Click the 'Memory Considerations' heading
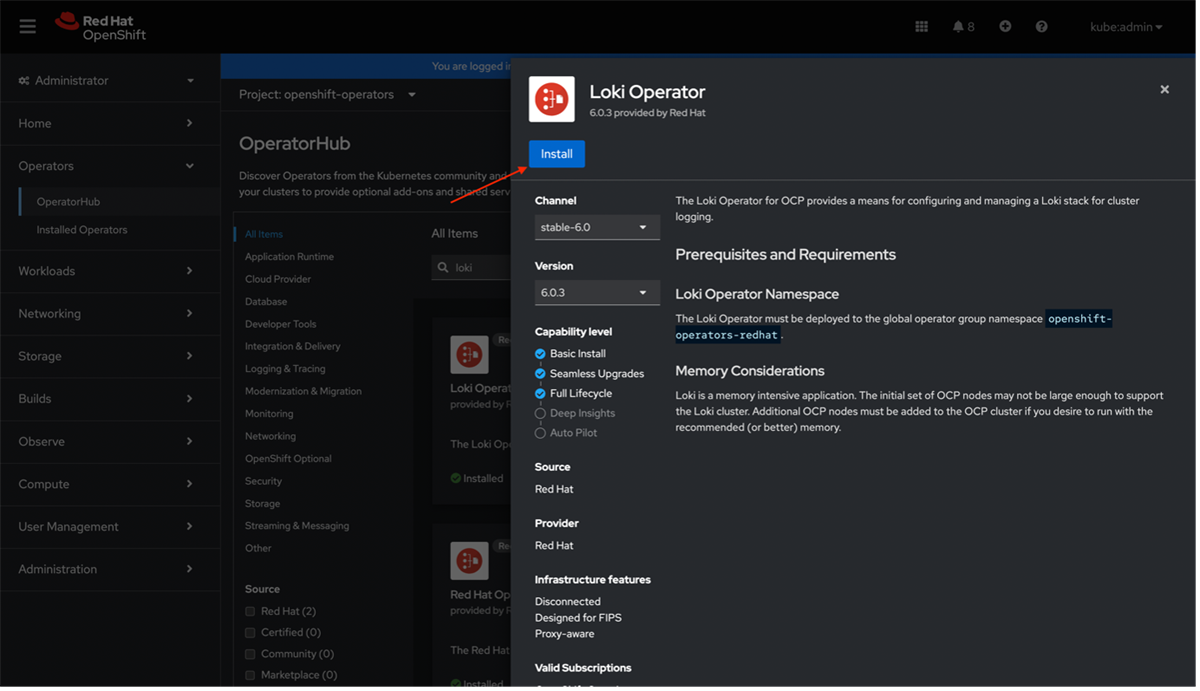1200x691 pixels. [750, 371]
